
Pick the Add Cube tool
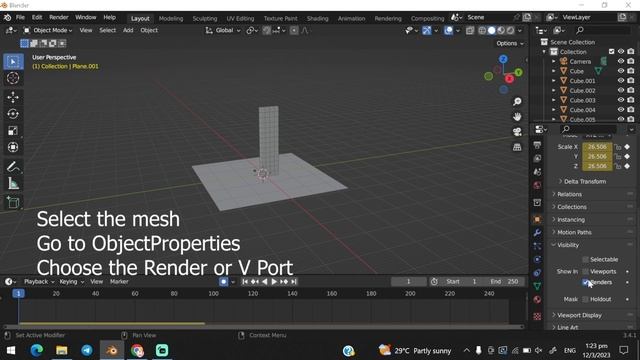coord(13,203)
